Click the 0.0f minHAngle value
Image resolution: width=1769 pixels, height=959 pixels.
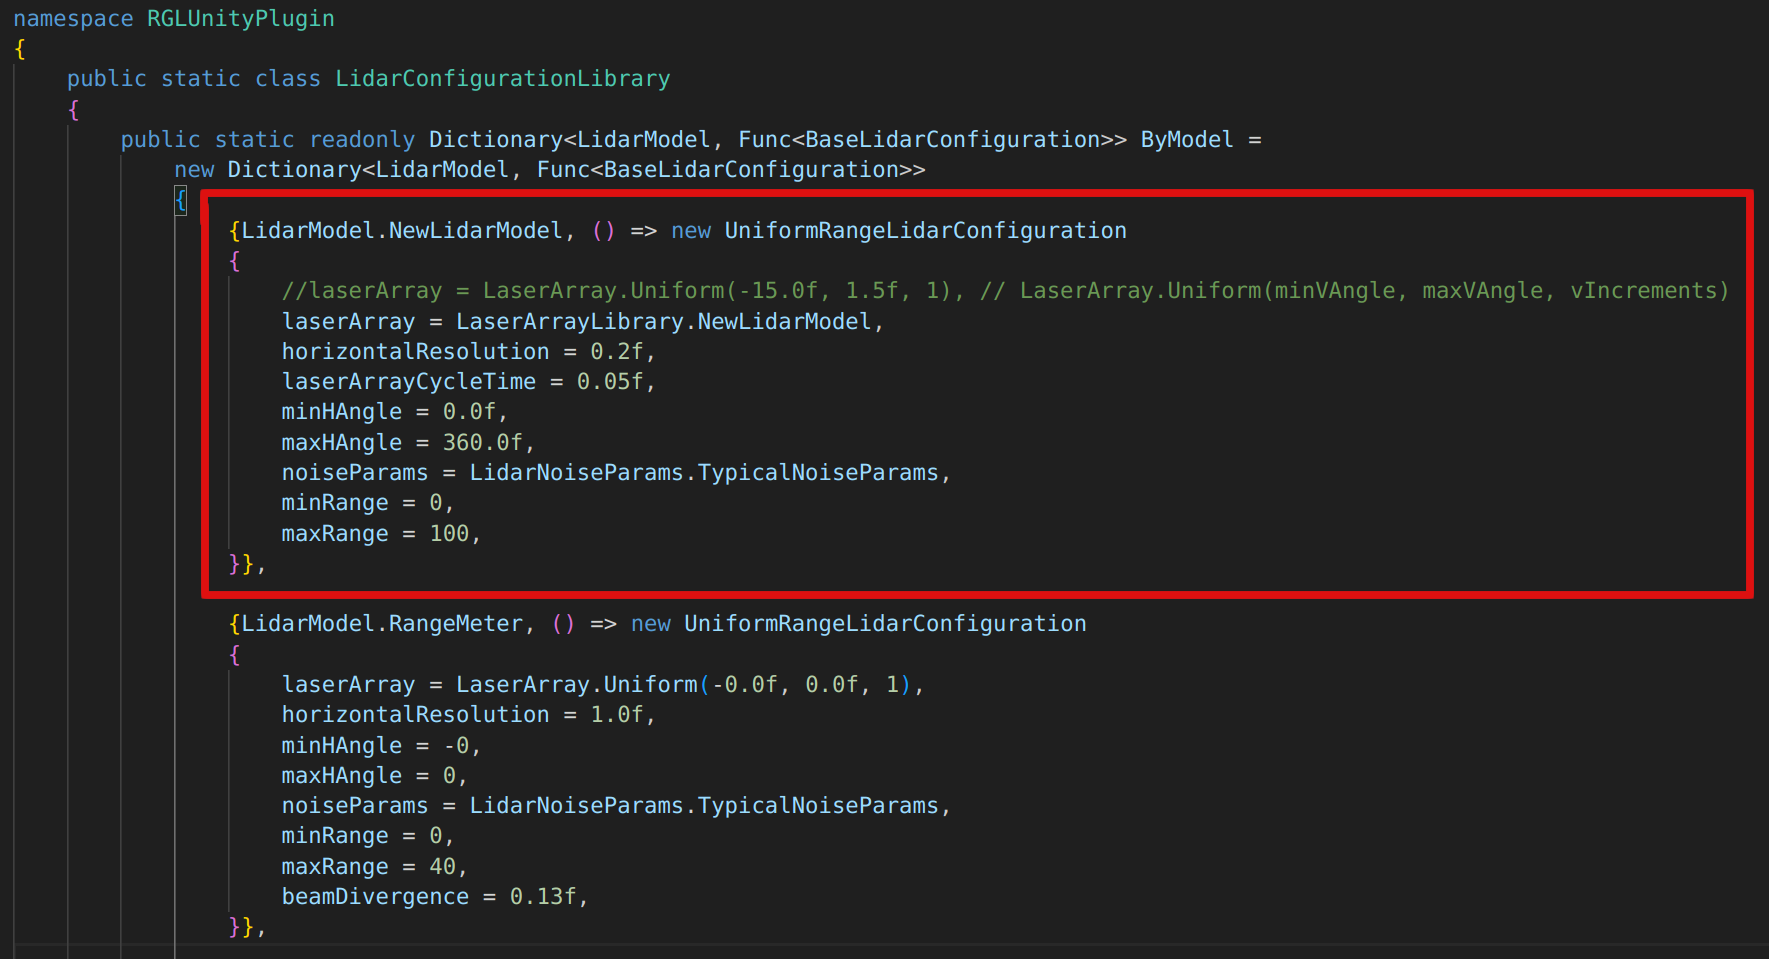click(469, 412)
